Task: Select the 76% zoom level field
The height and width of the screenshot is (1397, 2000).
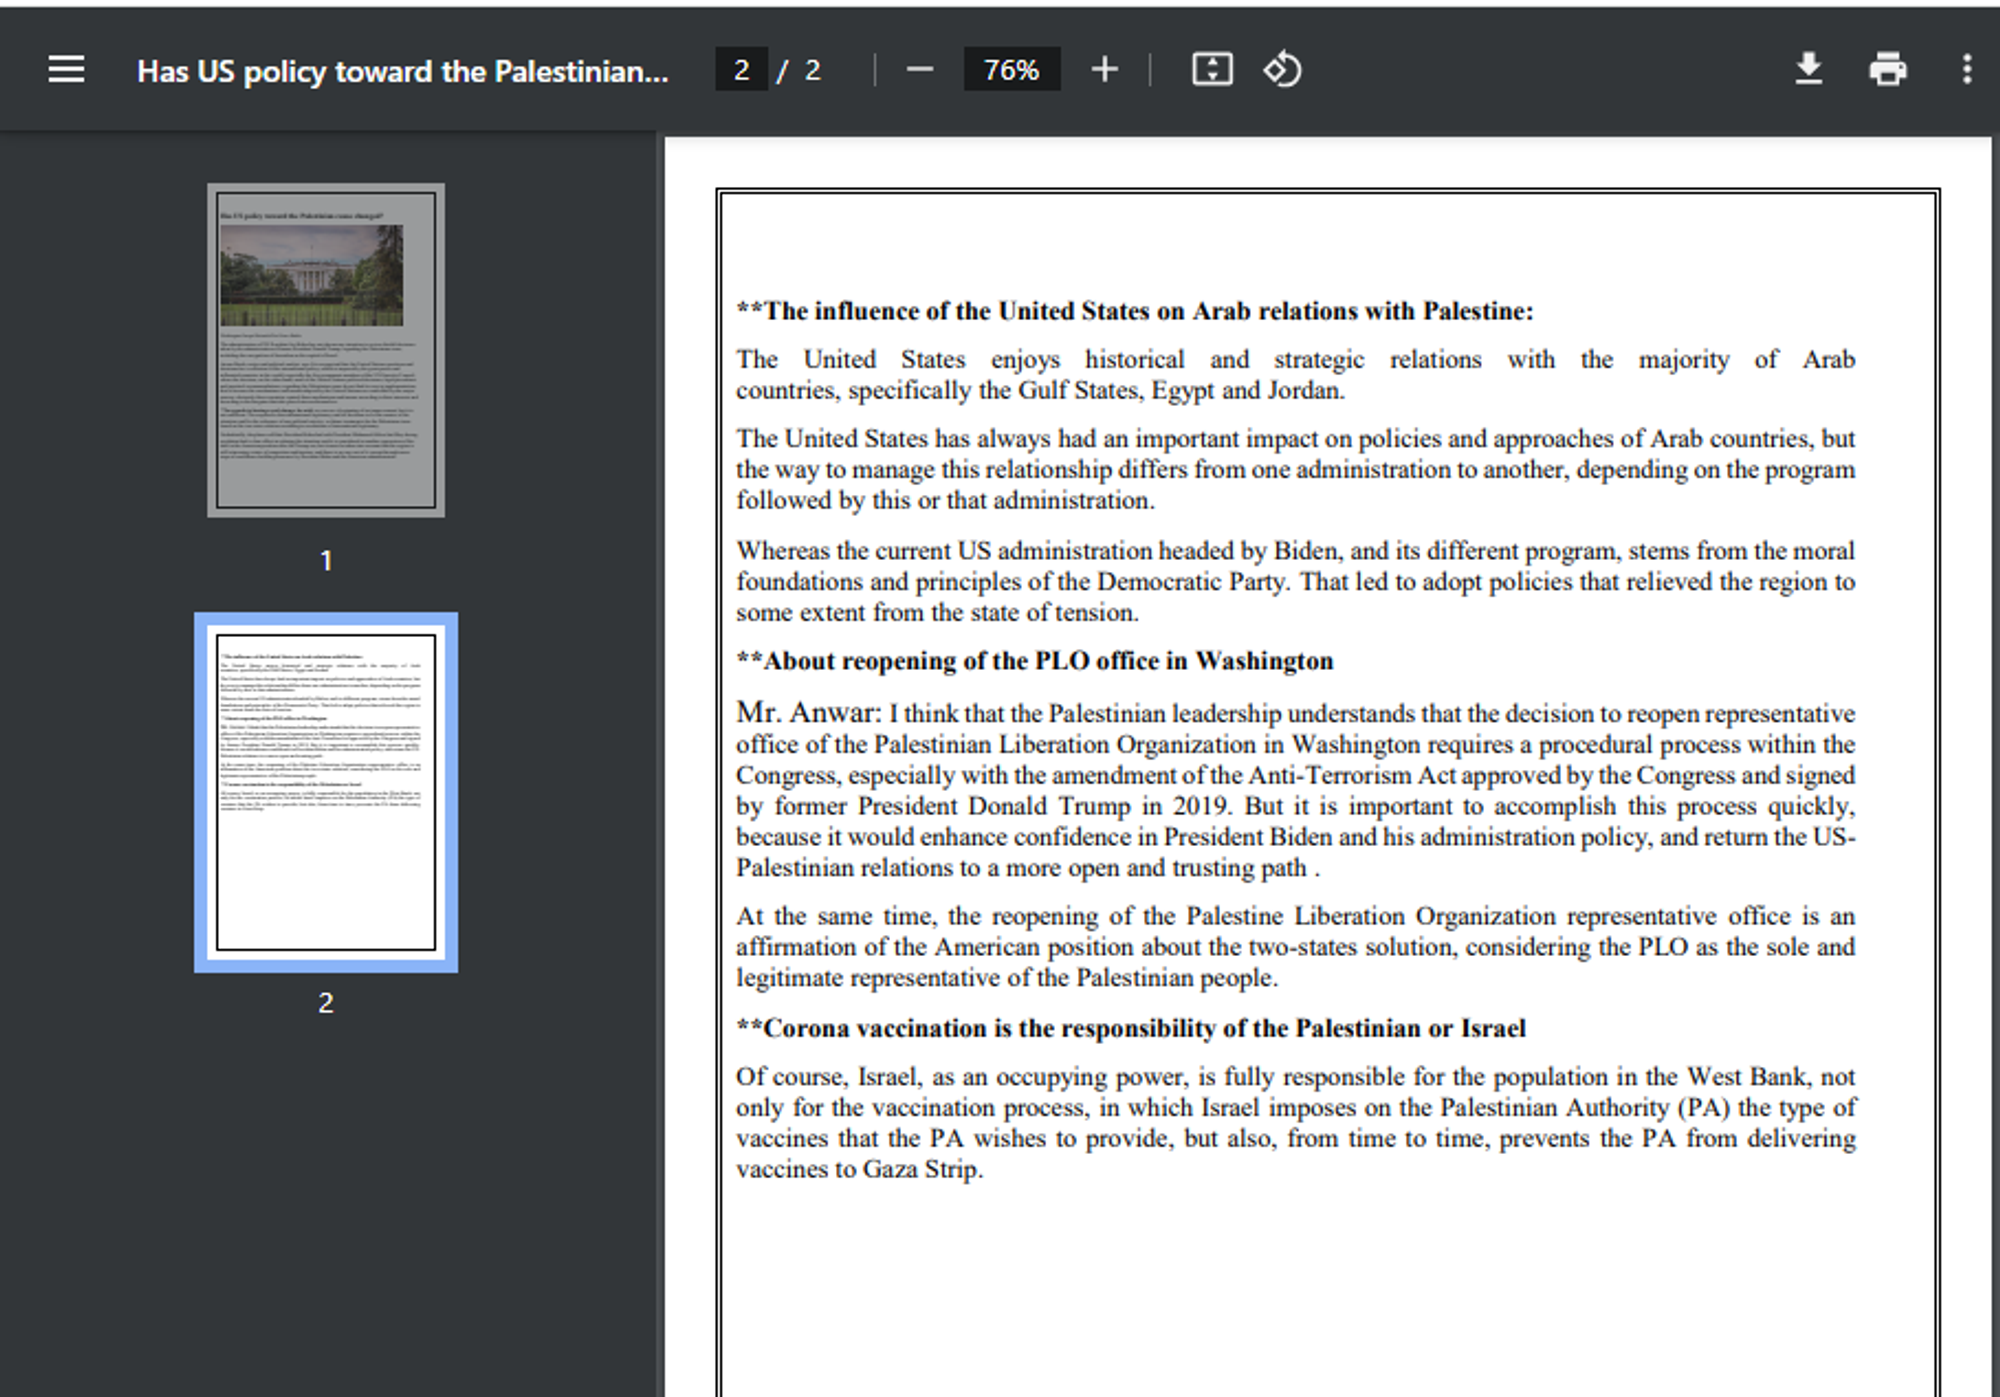Action: point(1011,70)
